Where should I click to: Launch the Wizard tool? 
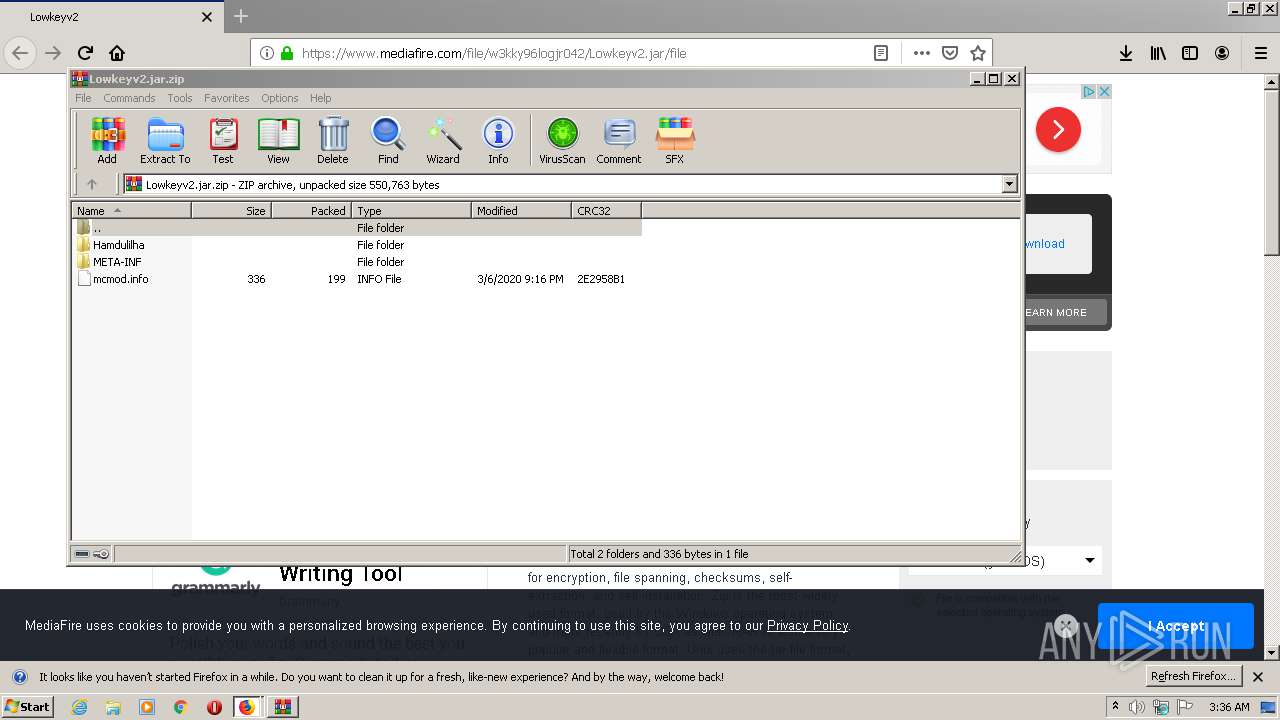coord(443,140)
